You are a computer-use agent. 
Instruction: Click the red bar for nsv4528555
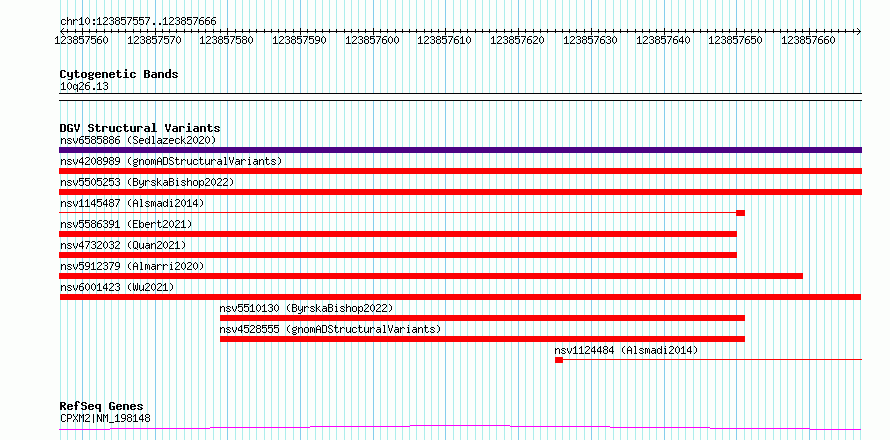coord(482,339)
